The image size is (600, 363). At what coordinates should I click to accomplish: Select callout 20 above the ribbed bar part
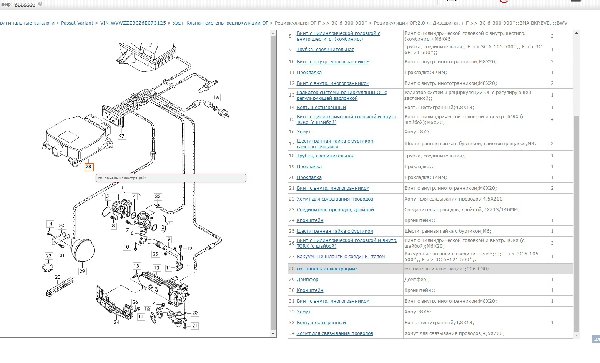tap(57, 277)
